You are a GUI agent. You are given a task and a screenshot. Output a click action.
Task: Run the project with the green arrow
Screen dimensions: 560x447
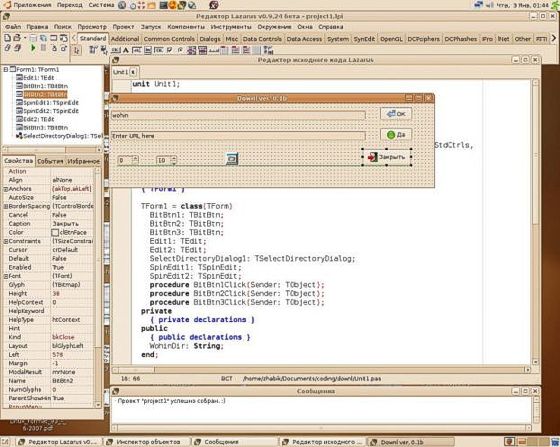[33, 48]
